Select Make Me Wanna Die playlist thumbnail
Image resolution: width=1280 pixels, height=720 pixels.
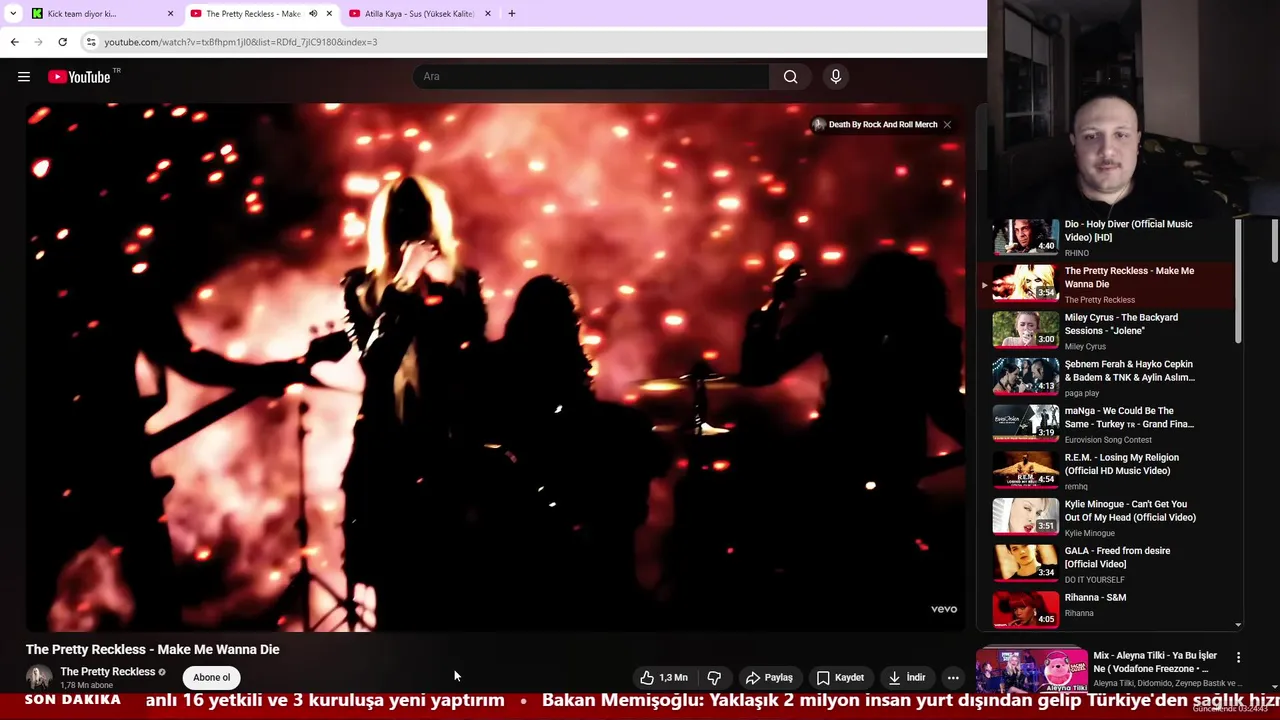coord(1025,284)
